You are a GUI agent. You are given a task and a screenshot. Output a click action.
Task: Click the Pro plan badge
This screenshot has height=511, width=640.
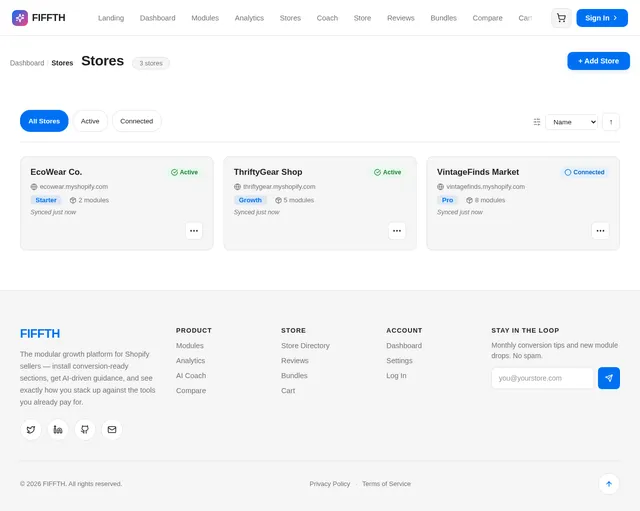447,200
